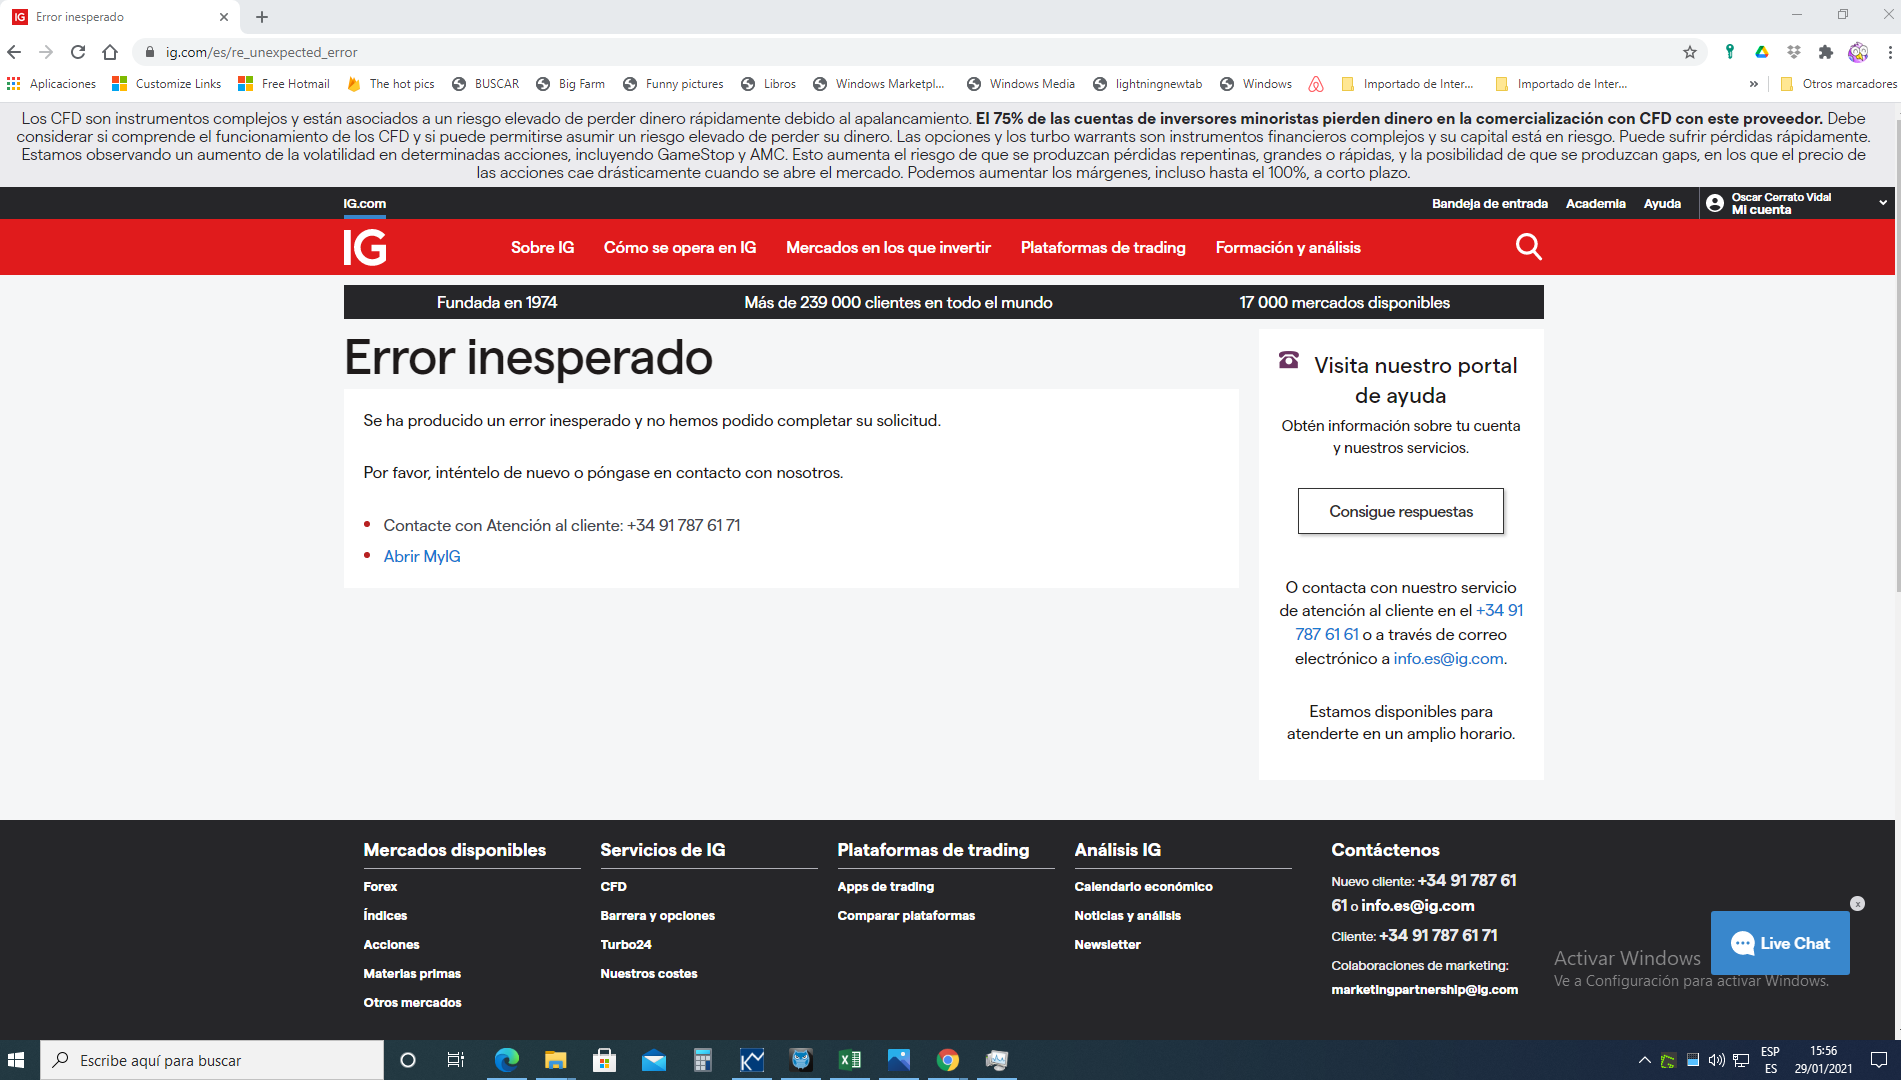Open Task View on taskbar
The image size is (1901, 1080).
pos(455,1060)
